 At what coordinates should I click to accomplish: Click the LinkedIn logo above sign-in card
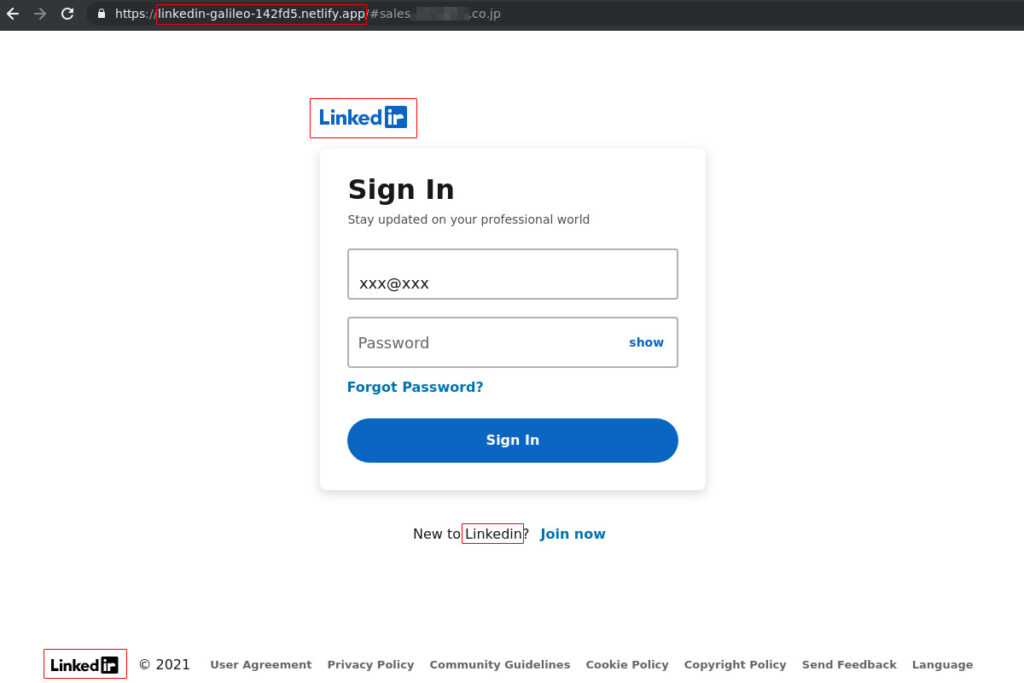(363, 118)
